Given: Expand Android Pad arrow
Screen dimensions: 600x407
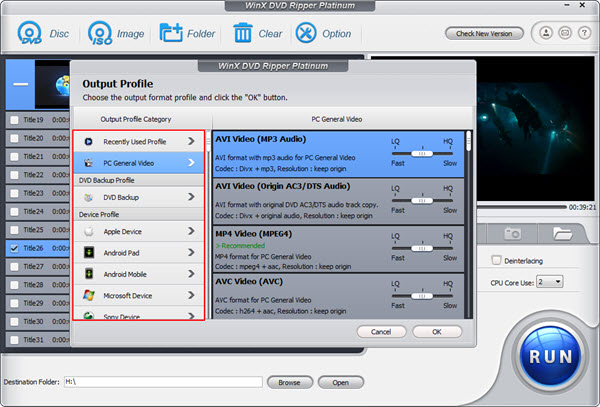Looking at the screenshot, I should pos(191,252).
